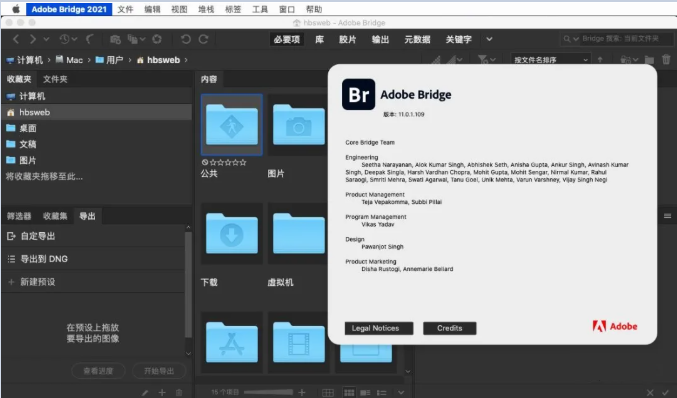
Task: Switch to the 导出 tab
Action: (x=87, y=216)
